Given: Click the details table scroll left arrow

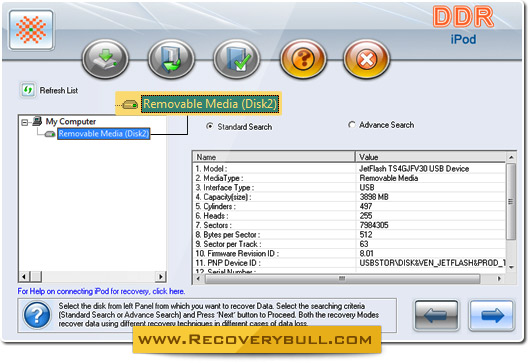Looking at the screenshot, I should point(198,278).
